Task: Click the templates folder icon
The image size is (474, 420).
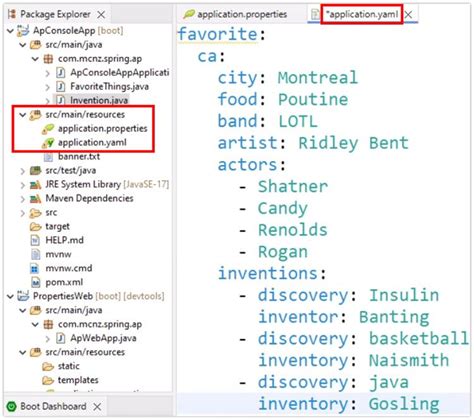Action: pyautogui.click(x=48, y=380)
